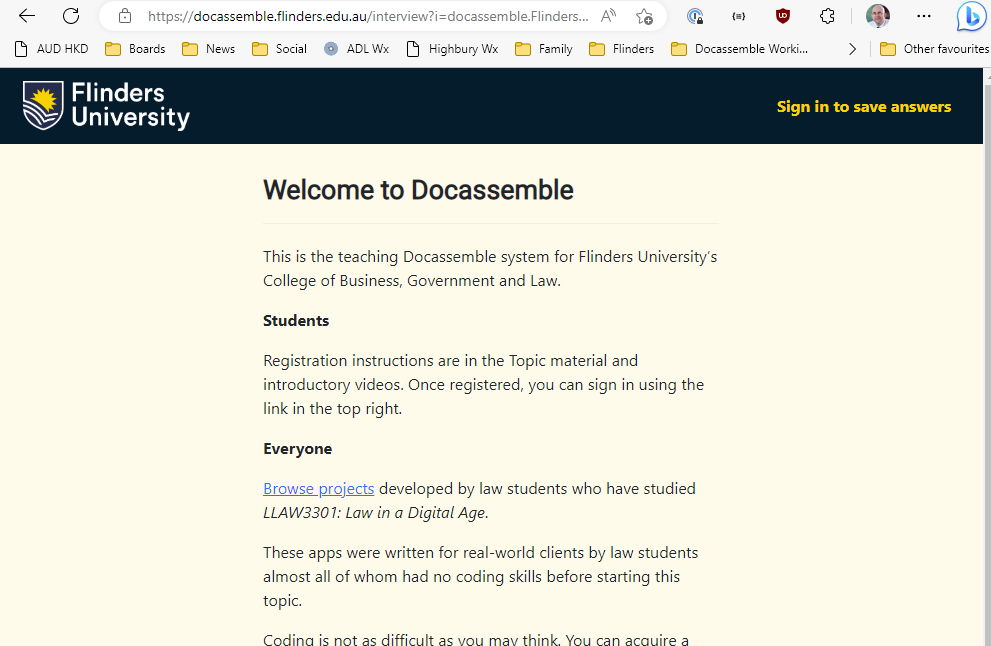The width and height of the screenshot is (991, 646).
Task: Click inside the address bar
Action: [350, 16]
